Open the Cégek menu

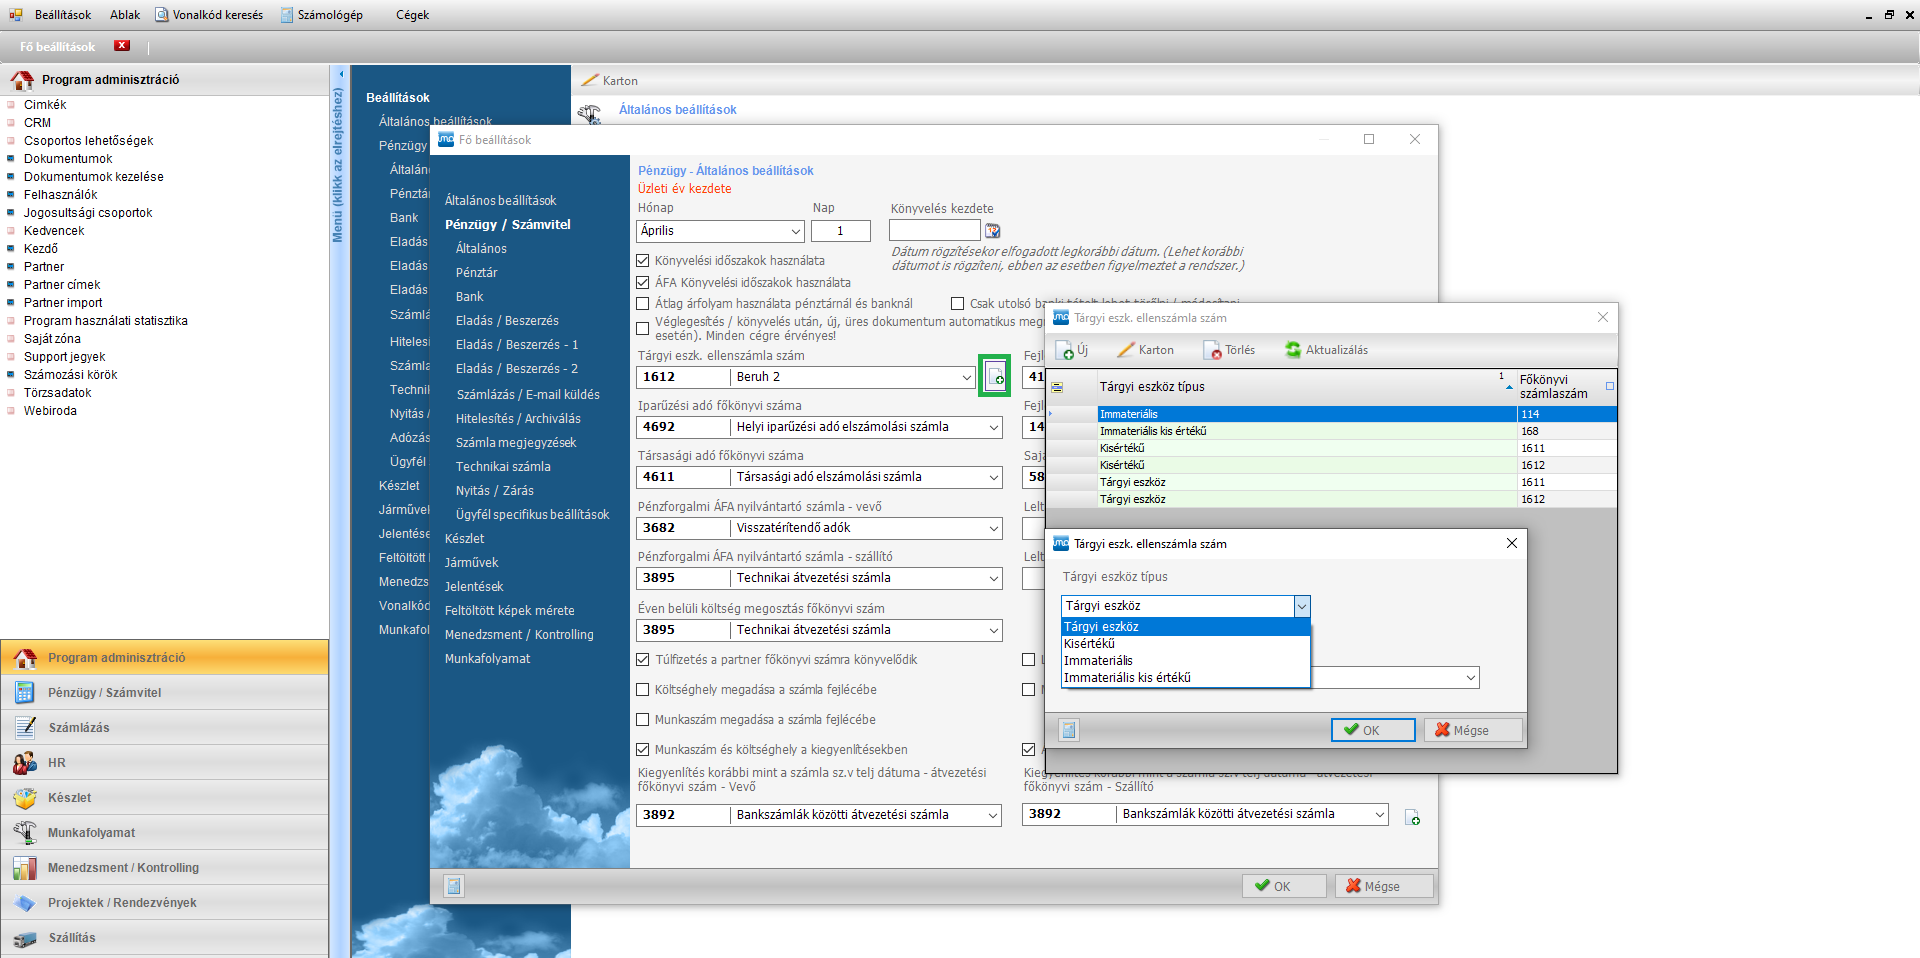click(412, 15)
